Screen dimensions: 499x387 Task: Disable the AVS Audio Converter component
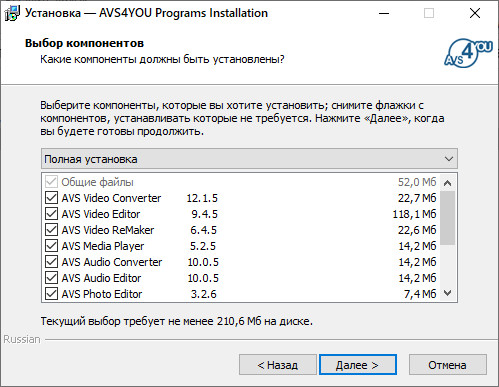click(51, 262)
